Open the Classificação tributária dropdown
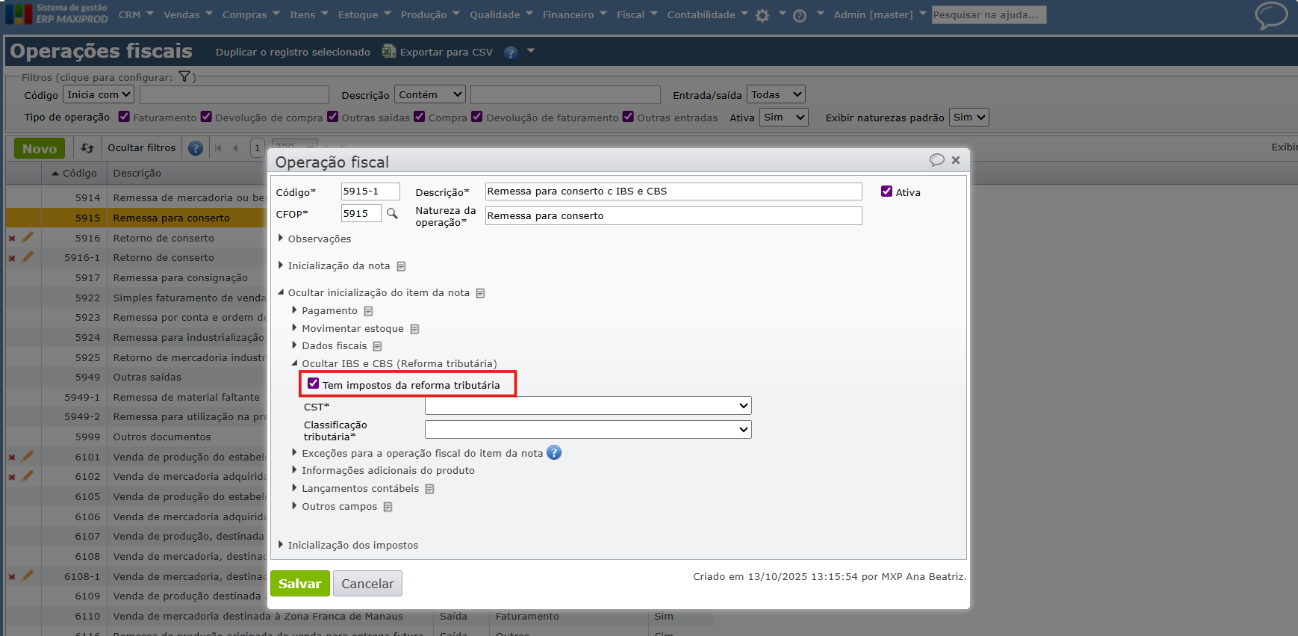Screen dimensions: 1298x636 (588, 429)
